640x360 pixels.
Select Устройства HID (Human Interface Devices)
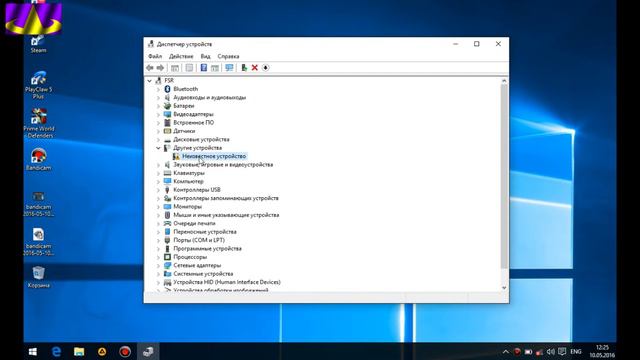coord(227,282)
